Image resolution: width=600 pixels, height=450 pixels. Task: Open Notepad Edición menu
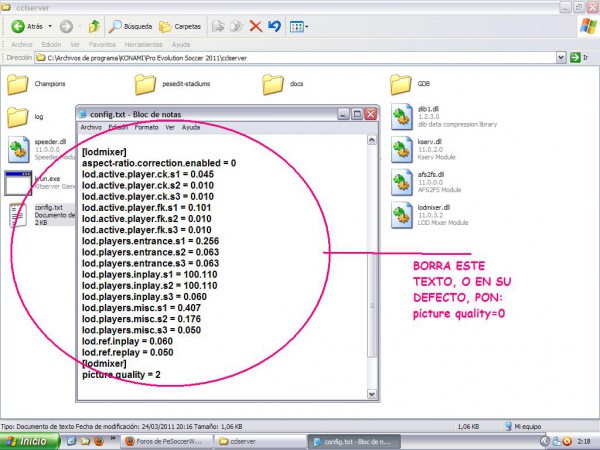click(118, 127)
